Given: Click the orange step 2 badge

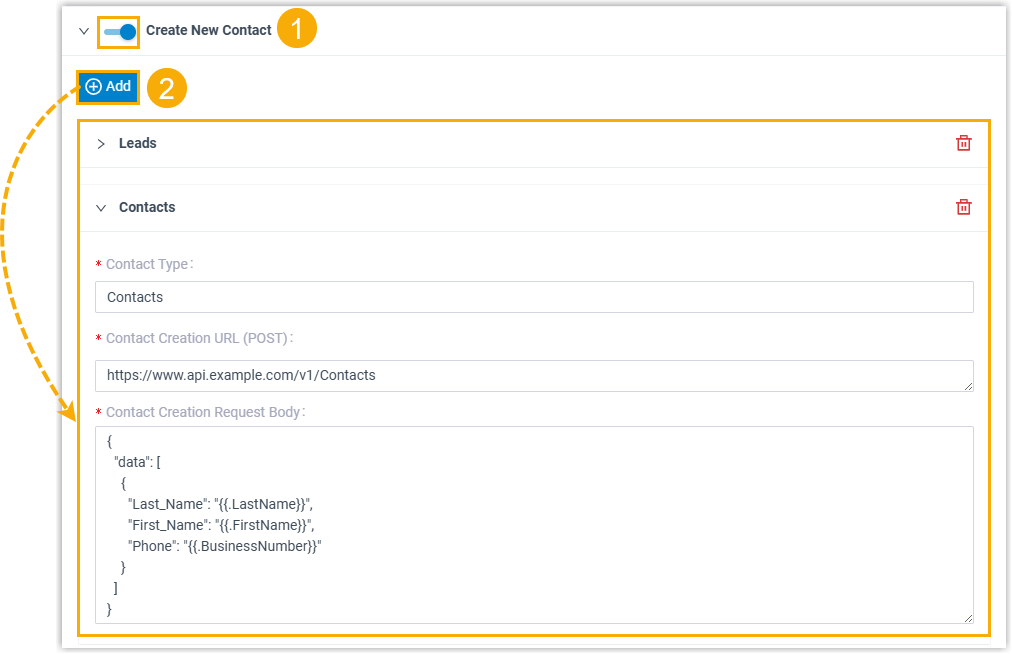Looking at the screenshot, I should pyautogui.click(x=167, y=88).
